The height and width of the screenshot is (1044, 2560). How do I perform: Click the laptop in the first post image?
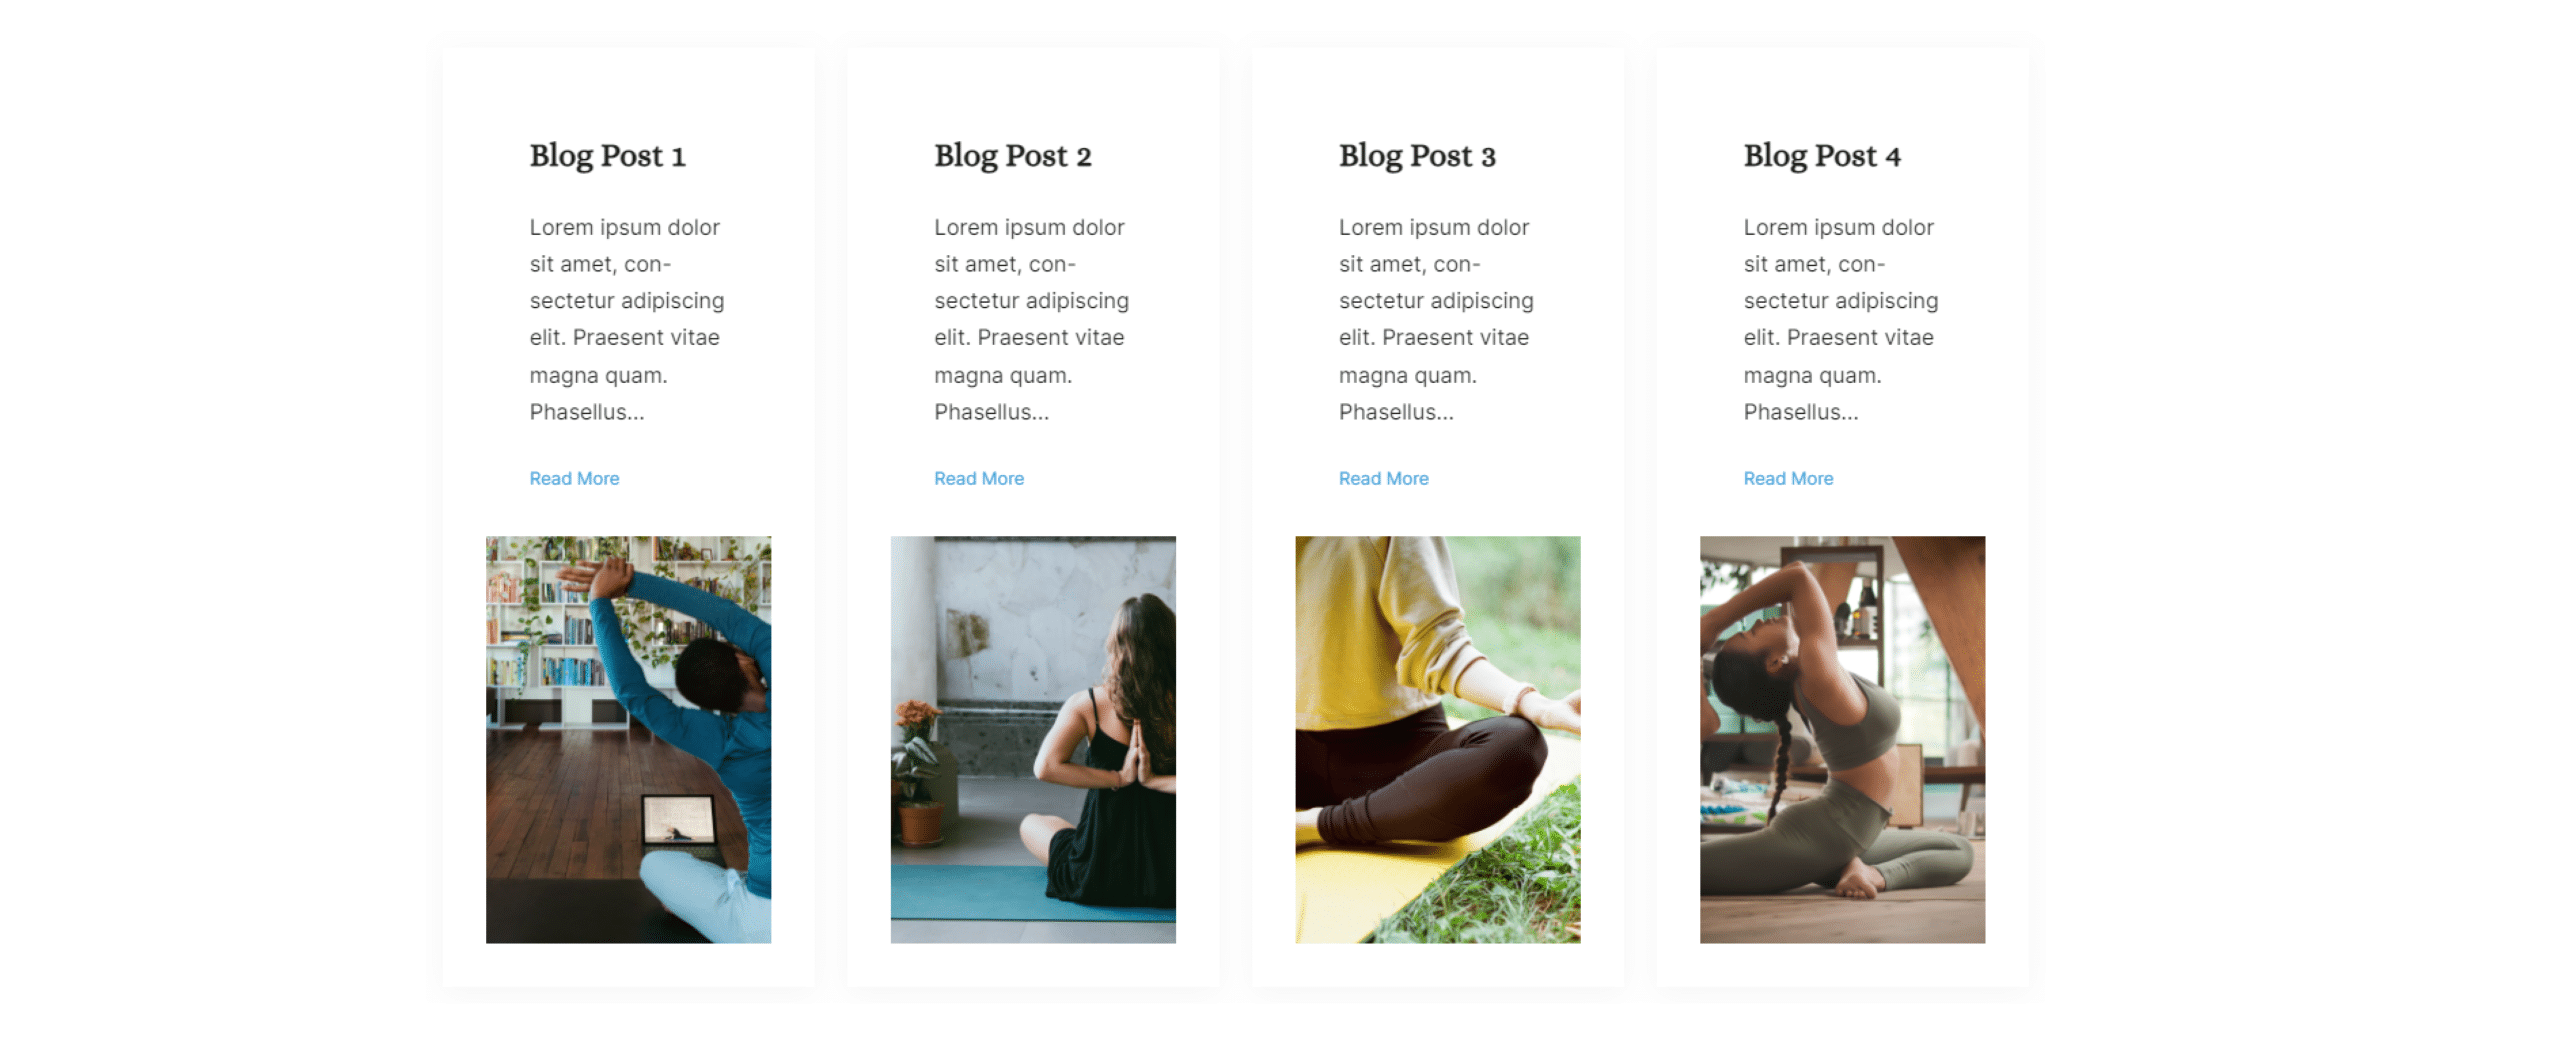681,824
